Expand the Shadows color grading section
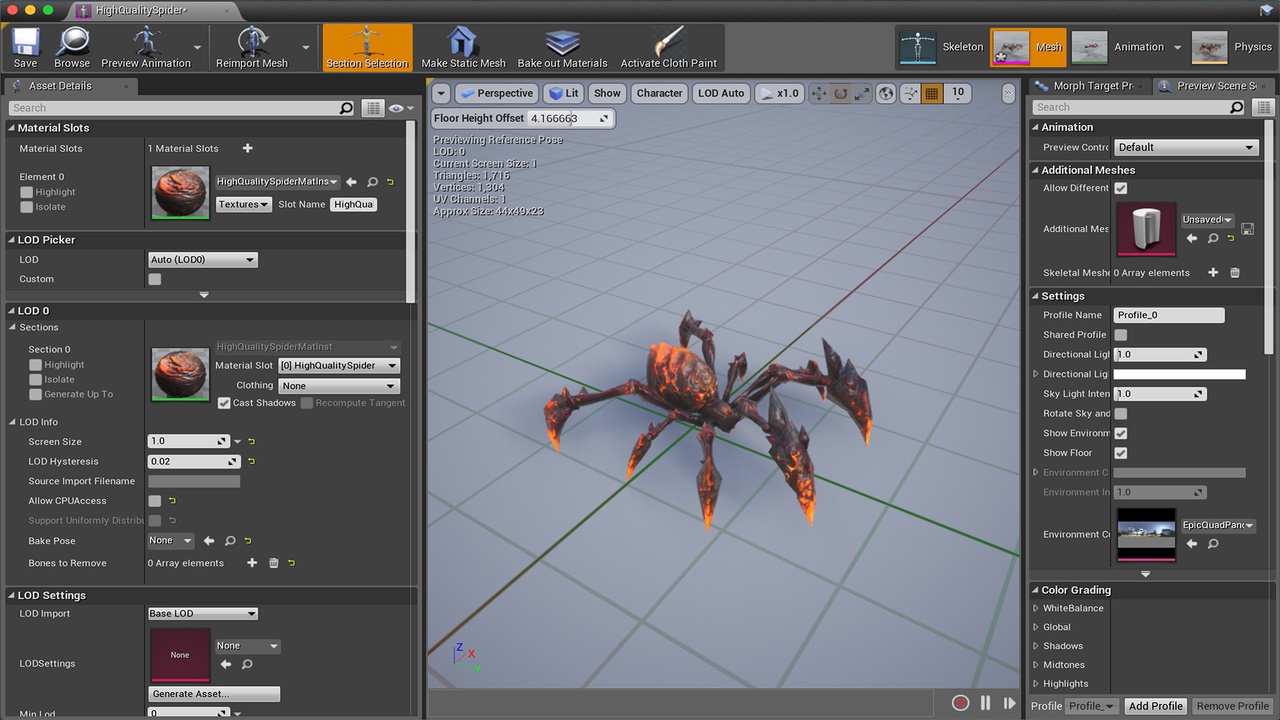The width and height of the screenshot is (1280, 720). pos(1036,646)
